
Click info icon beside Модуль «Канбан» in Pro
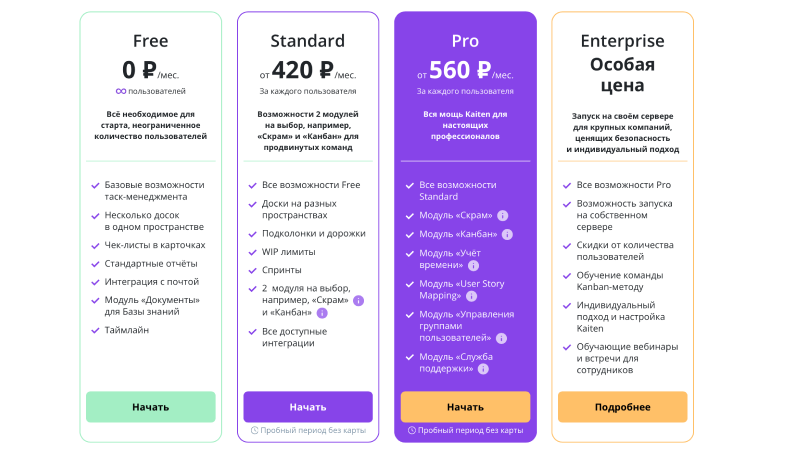507,235
